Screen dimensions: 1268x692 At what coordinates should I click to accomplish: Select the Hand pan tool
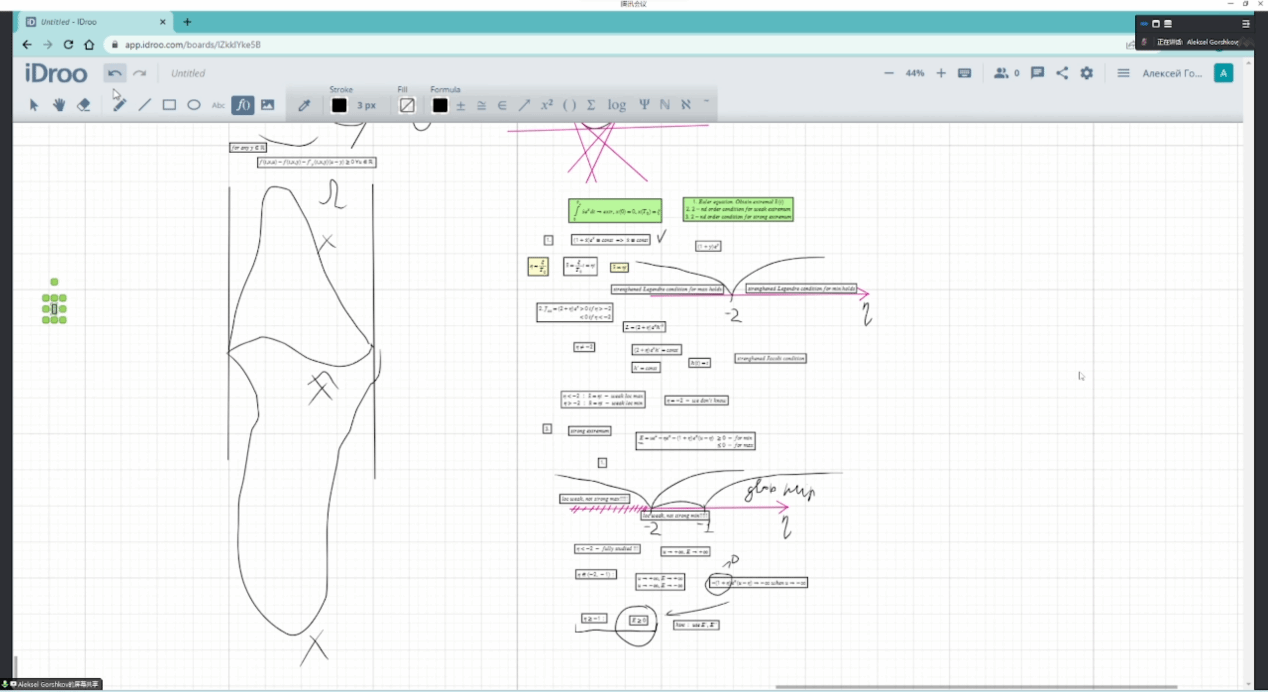tap(59, 105)
